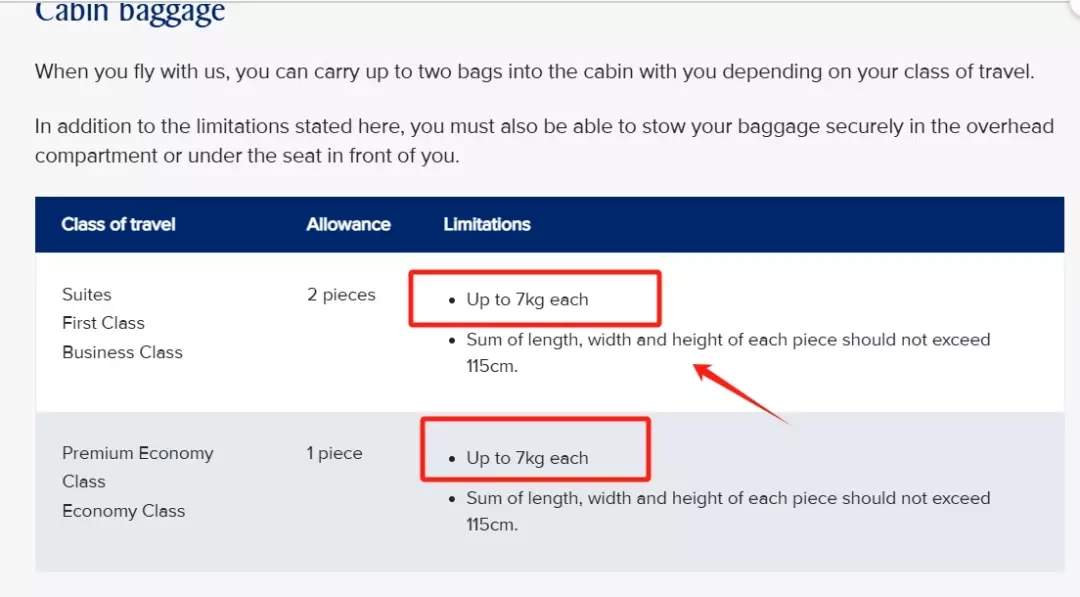Click the 1 piece allowance cell

pos(335,453)
